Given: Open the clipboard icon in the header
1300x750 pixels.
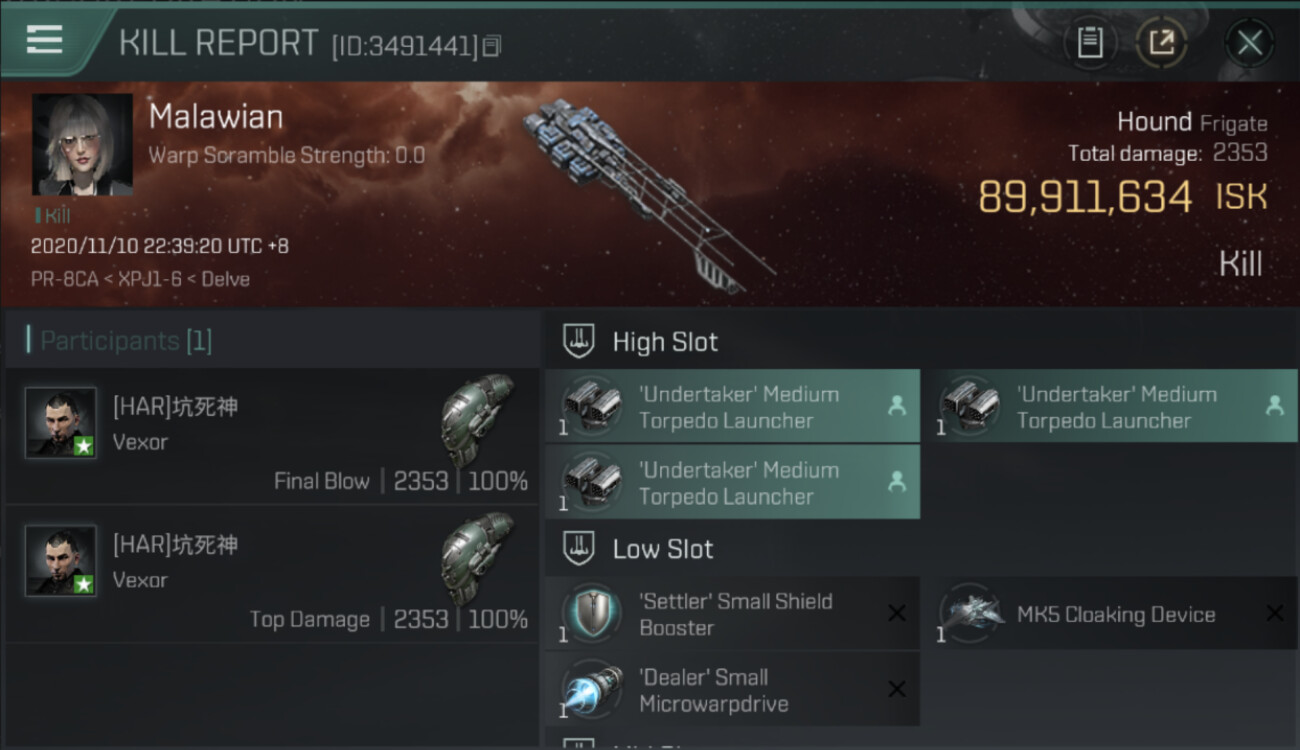Looking at the screenshot, I should click(1089, 42).
